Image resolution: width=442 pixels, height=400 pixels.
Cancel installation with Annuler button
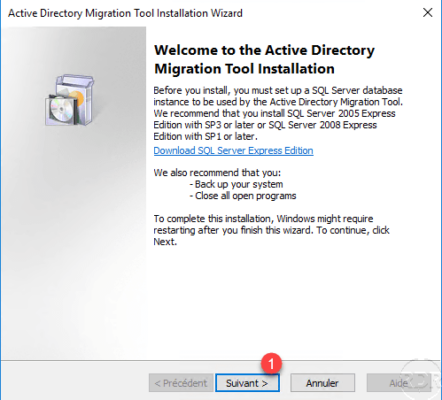coord(322,383)
